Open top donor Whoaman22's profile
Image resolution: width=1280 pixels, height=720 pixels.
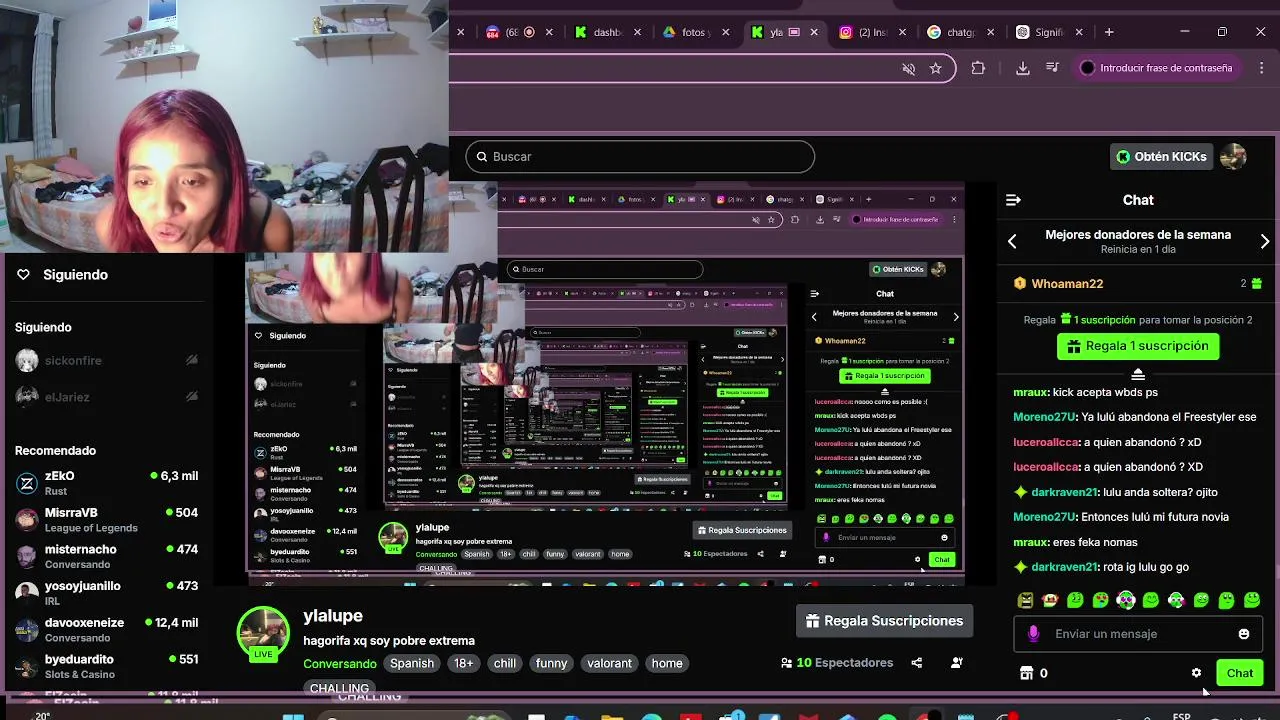(1067, 284)
